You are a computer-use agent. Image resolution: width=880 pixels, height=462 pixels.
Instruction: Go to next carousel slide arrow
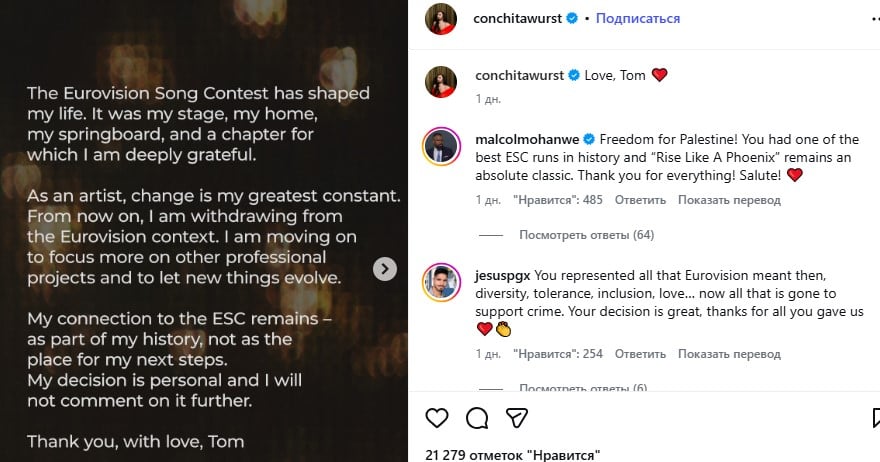tap(385, 268)
